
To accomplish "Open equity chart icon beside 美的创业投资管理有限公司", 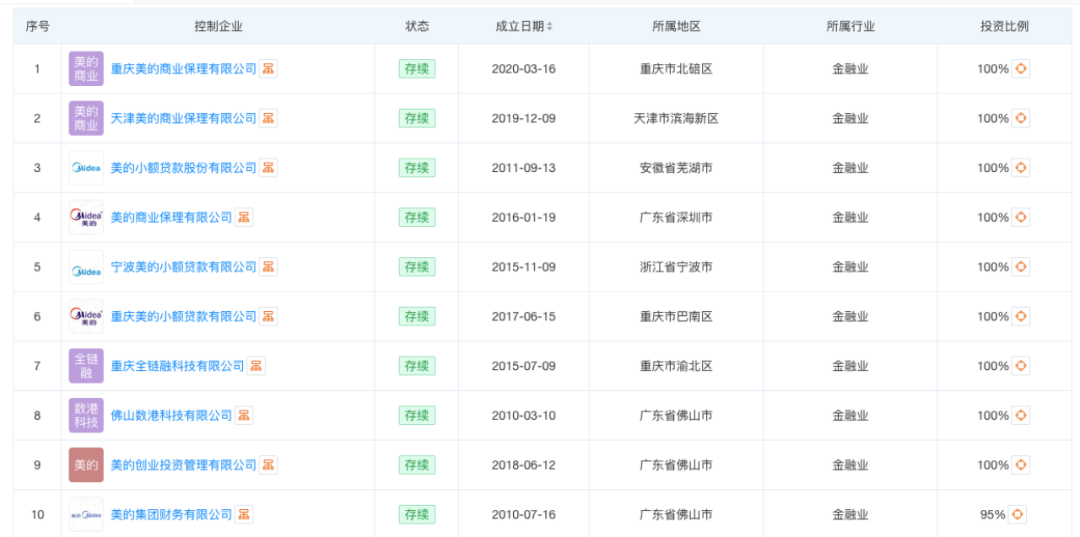I will (x=269, y=465).
